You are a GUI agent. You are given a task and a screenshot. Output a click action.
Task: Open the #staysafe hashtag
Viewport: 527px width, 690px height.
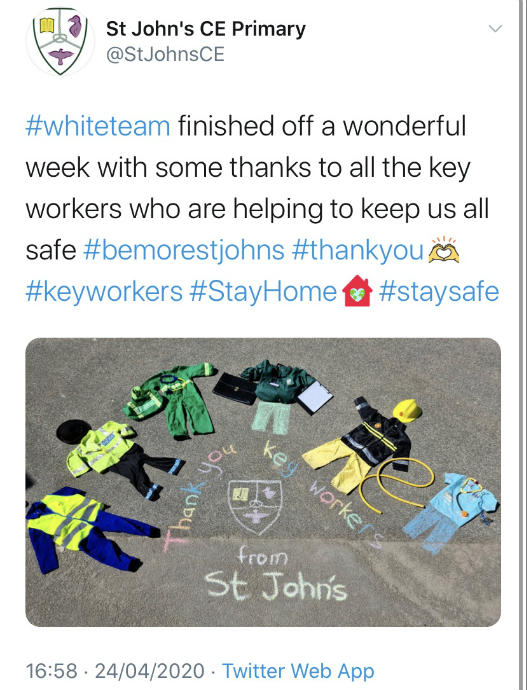pyautogui.click(x=439, y=292)
